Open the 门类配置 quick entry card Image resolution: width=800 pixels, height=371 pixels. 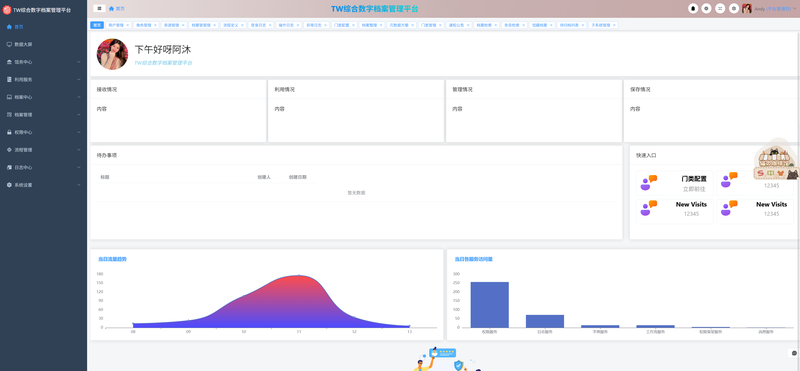point(674,183)
